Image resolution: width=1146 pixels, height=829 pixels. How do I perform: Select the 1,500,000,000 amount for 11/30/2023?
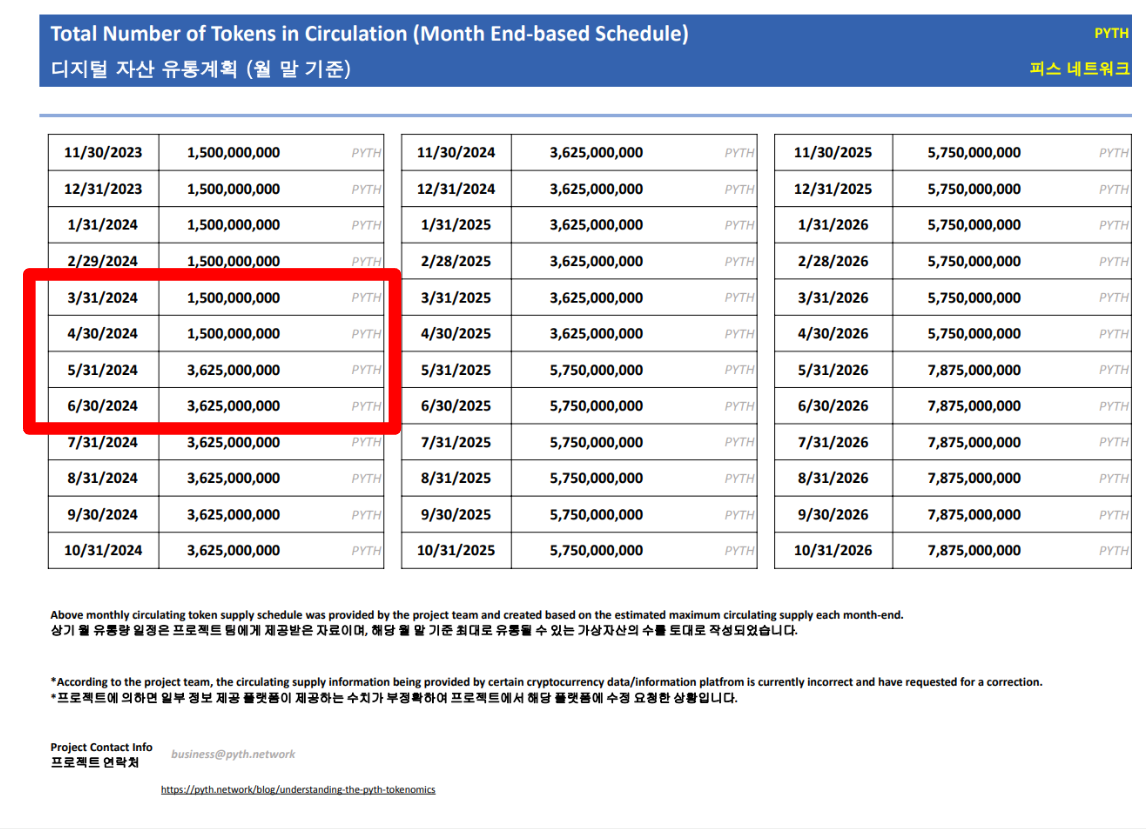pos(233,153)
